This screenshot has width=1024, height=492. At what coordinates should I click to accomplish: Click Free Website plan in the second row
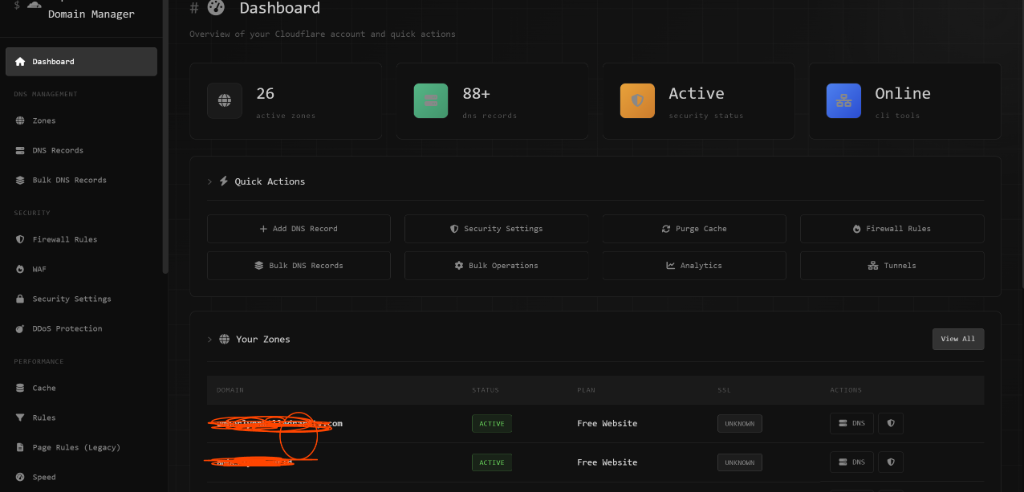[x=607, y=463]
